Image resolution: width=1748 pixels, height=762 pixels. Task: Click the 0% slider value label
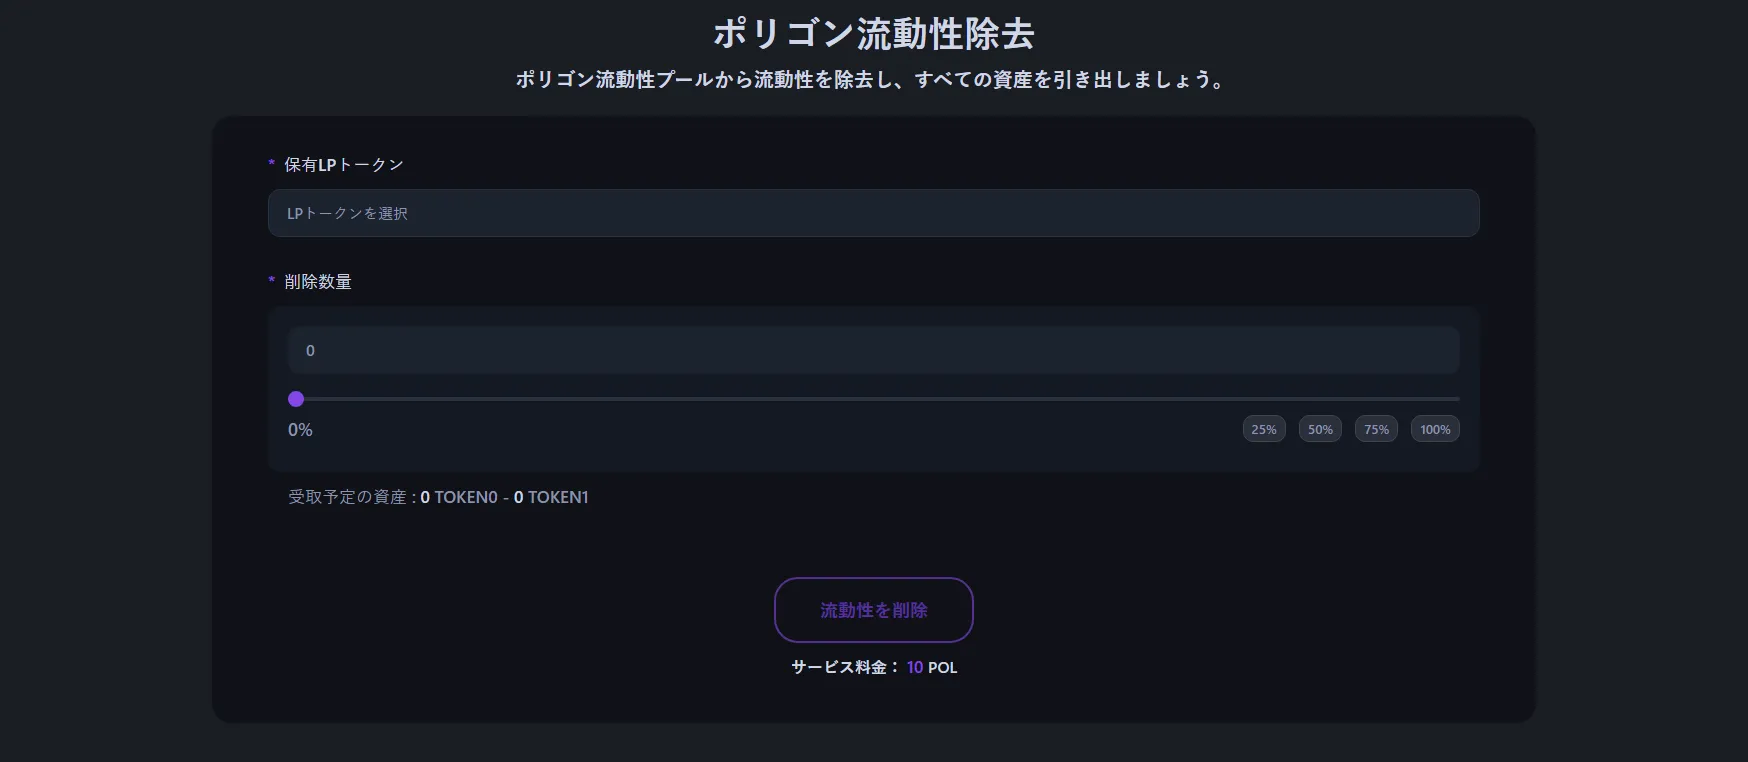point(300,430)
